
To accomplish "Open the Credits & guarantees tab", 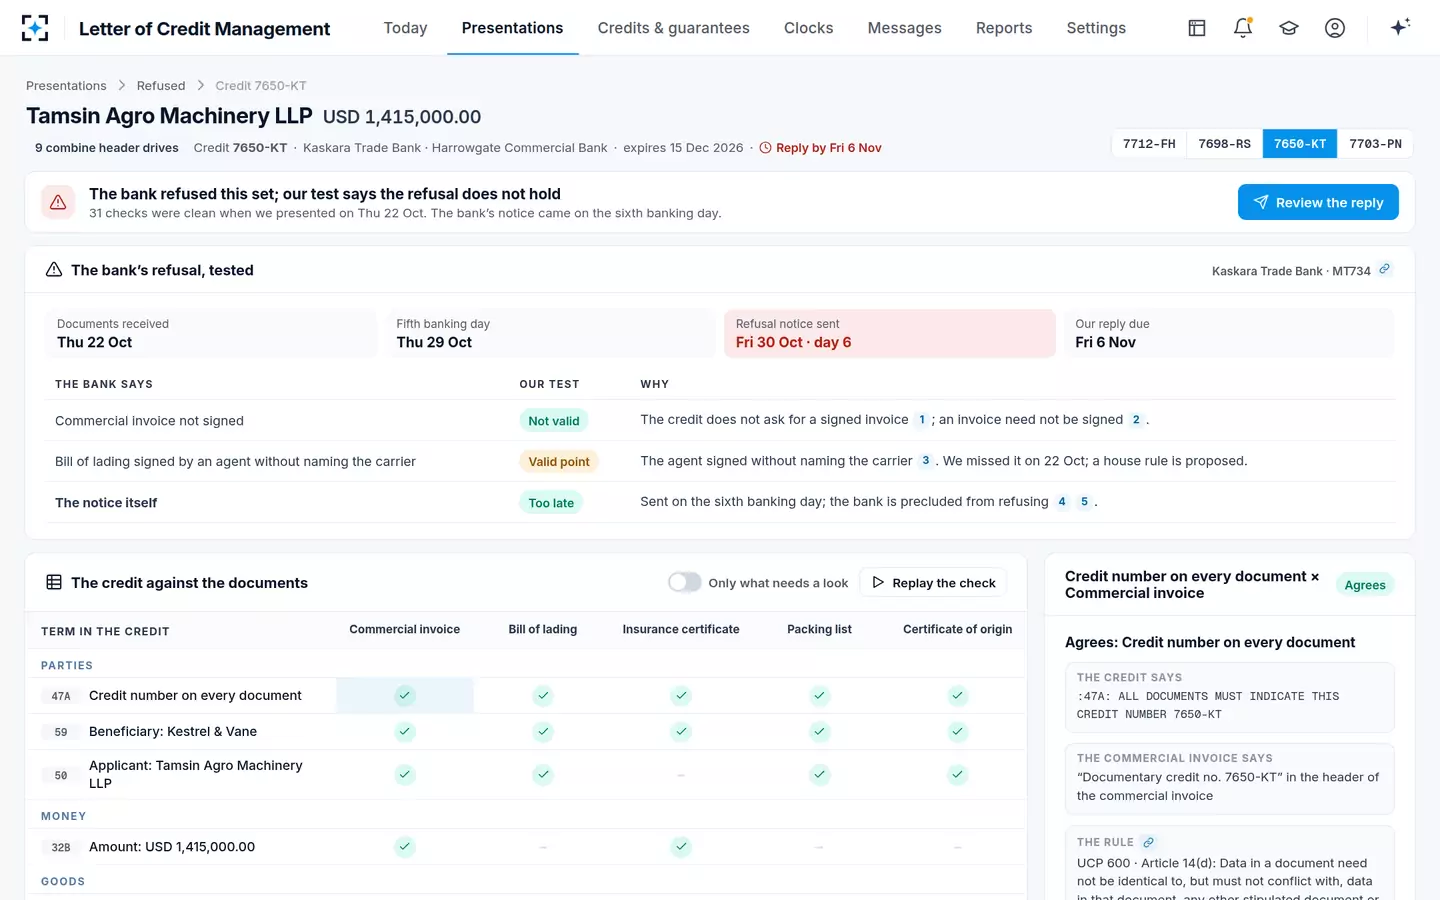I will pyautogui.click(x=673, y=28).
